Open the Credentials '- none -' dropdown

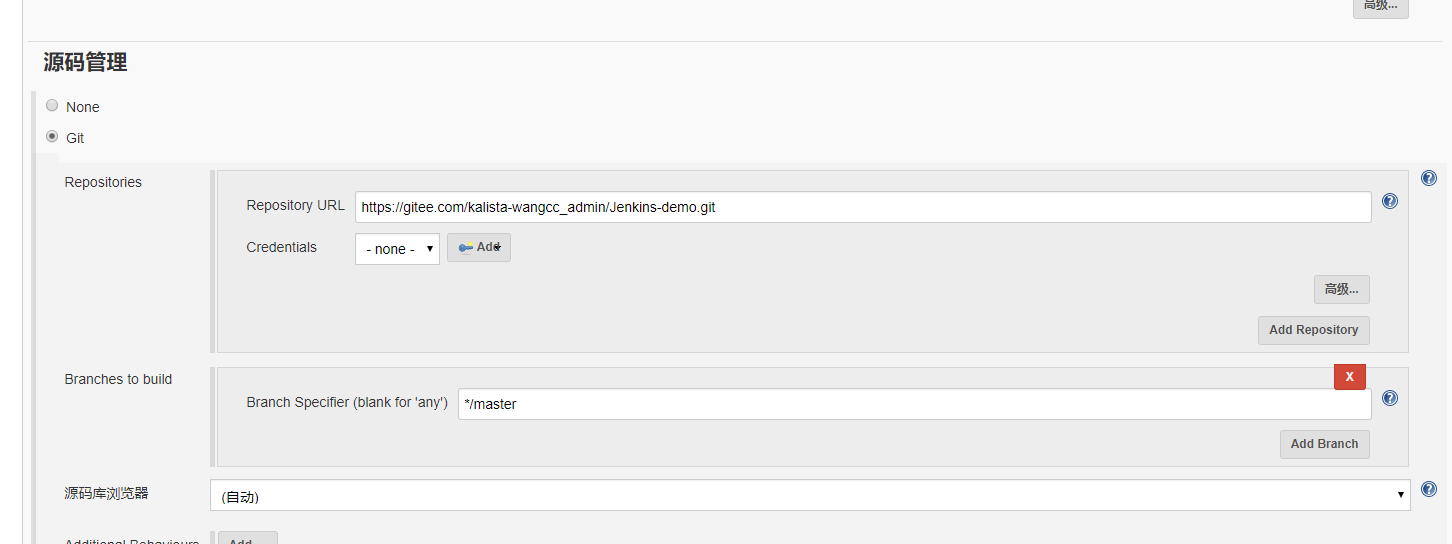(397, 249)
